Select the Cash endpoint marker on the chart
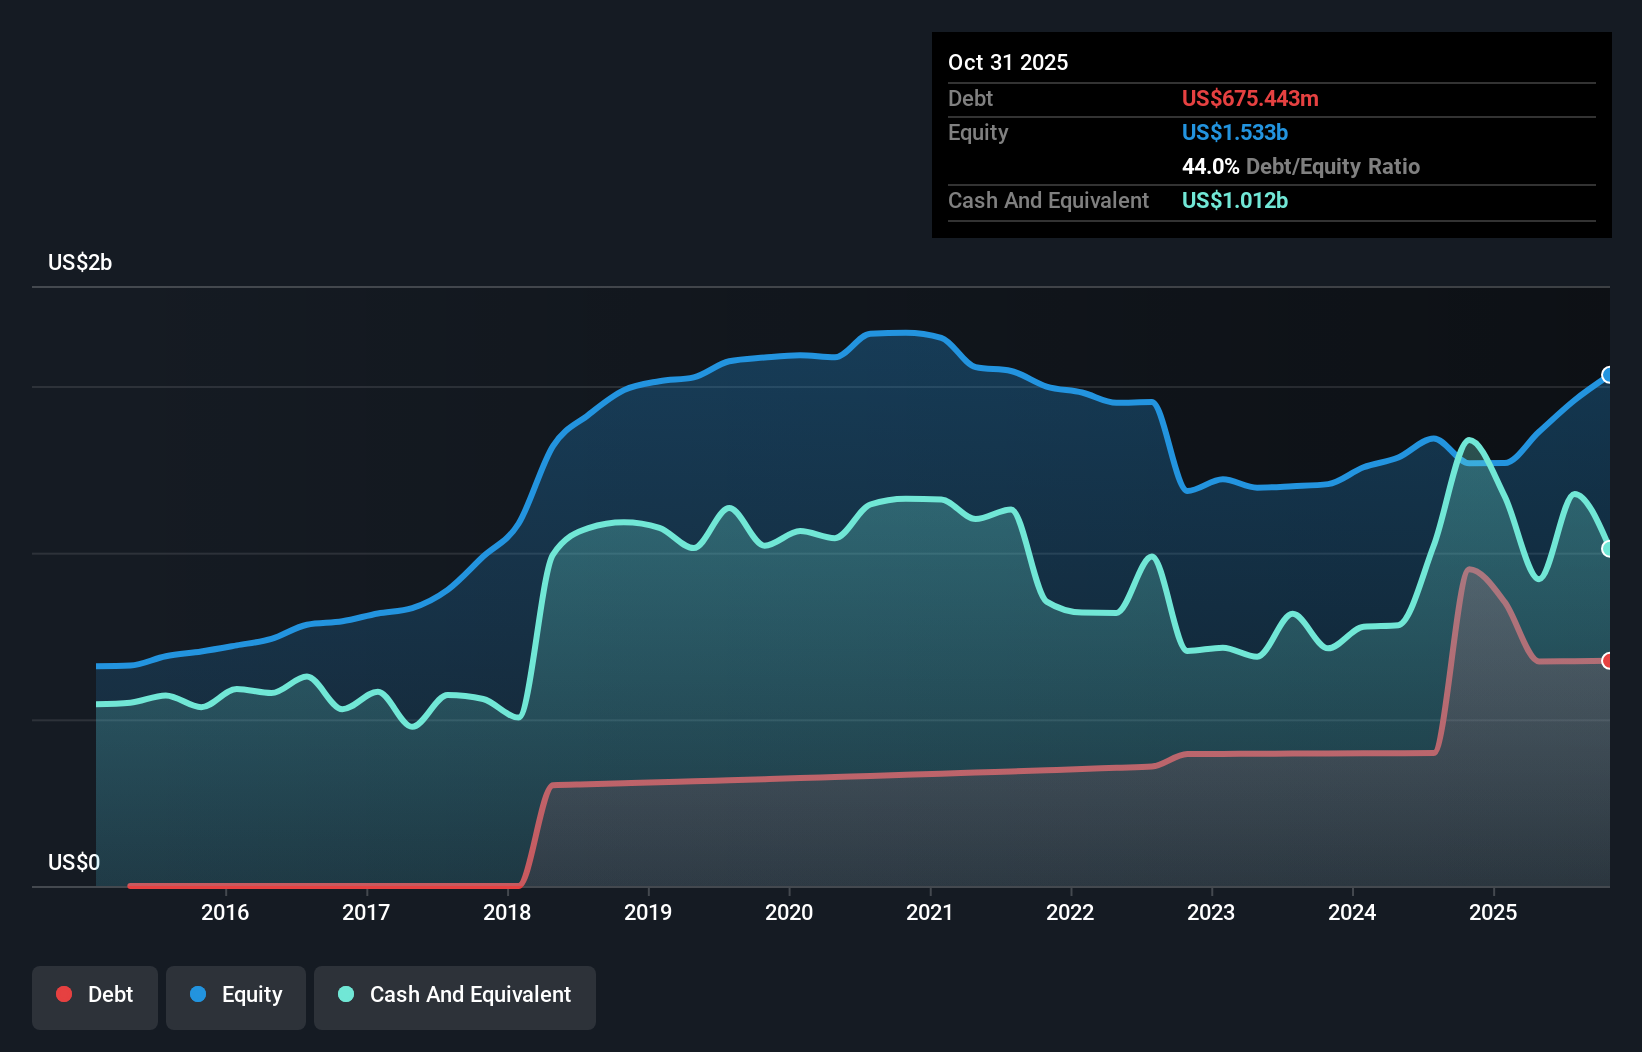 pyautogui.click(x=1607, y=548)
